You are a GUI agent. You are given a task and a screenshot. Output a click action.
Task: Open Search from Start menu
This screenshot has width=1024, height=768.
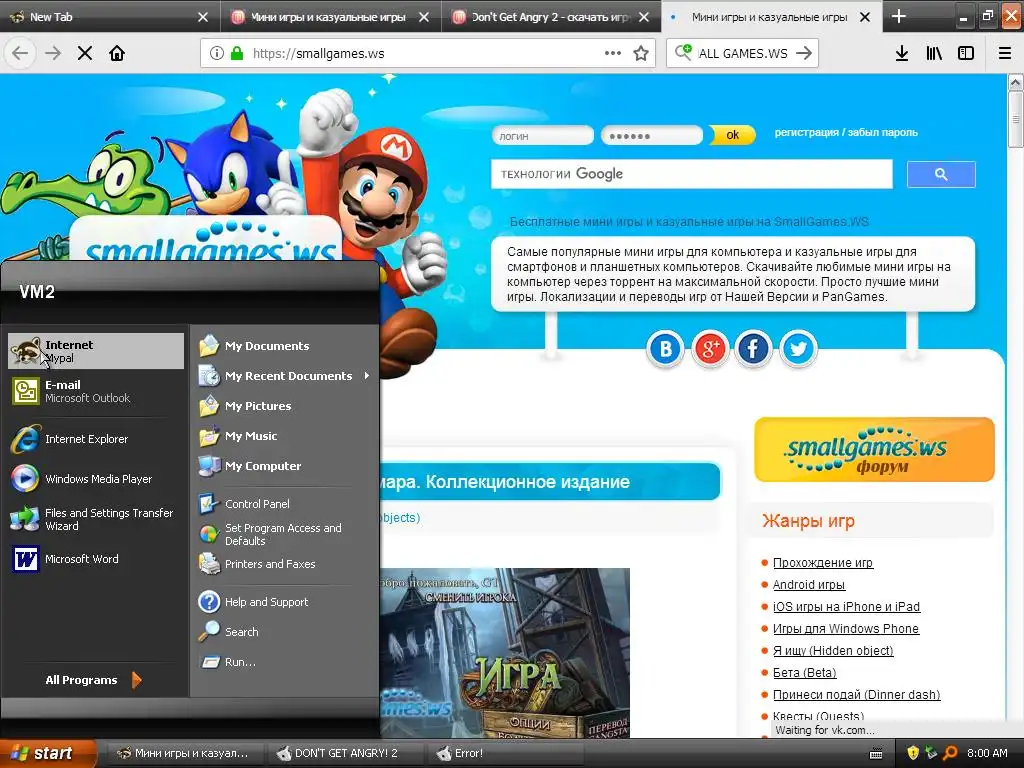coord(285,632)
